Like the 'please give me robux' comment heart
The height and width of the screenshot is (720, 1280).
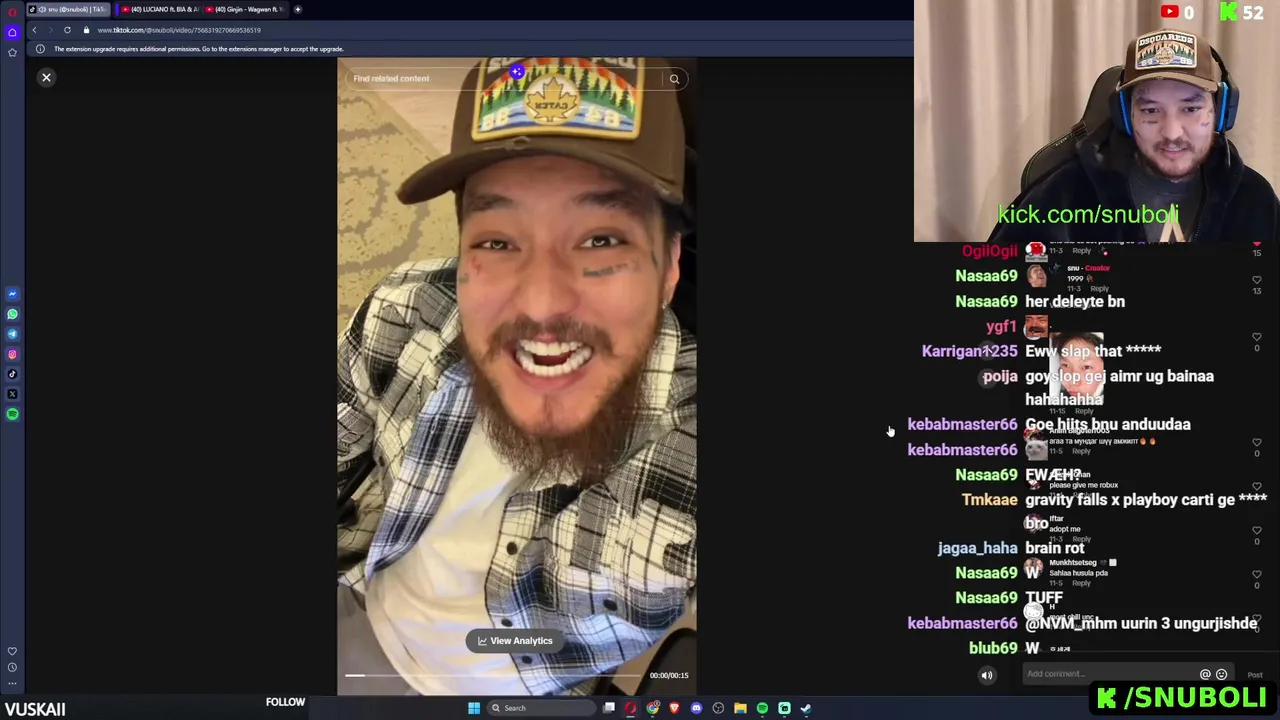tap(1257, 486)
